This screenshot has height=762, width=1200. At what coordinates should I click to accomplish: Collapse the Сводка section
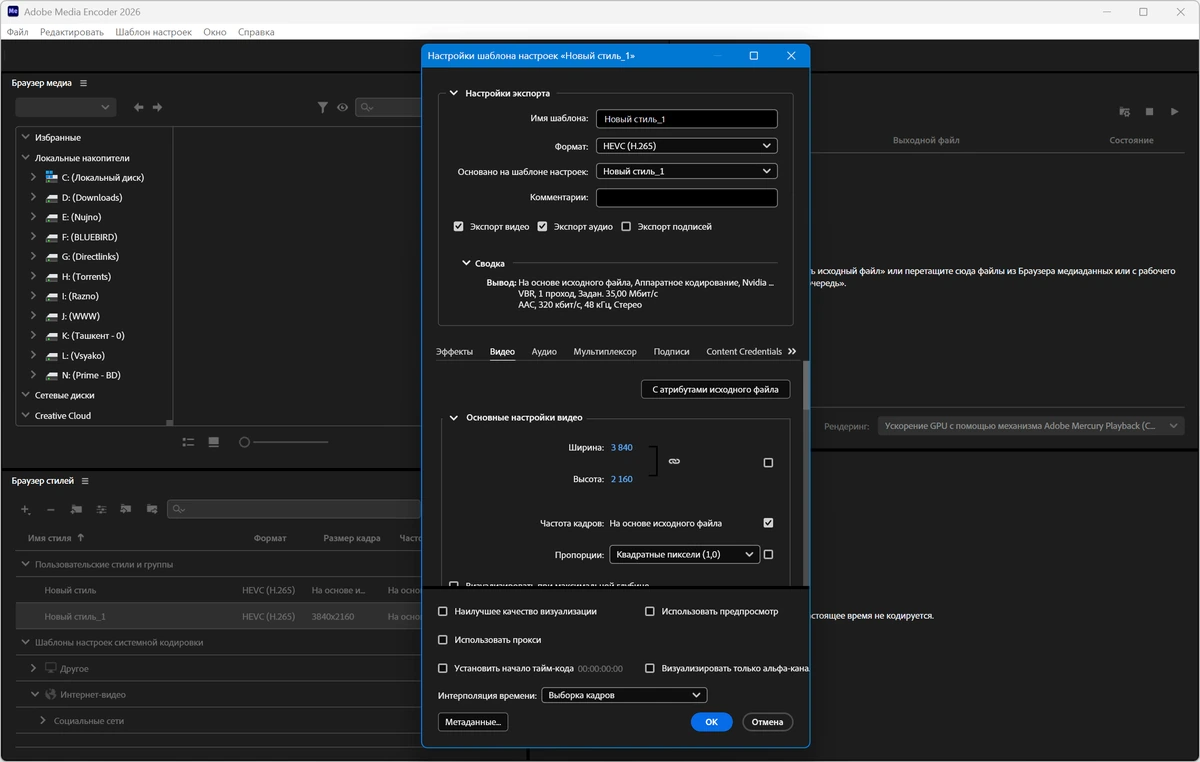(466, 263)
